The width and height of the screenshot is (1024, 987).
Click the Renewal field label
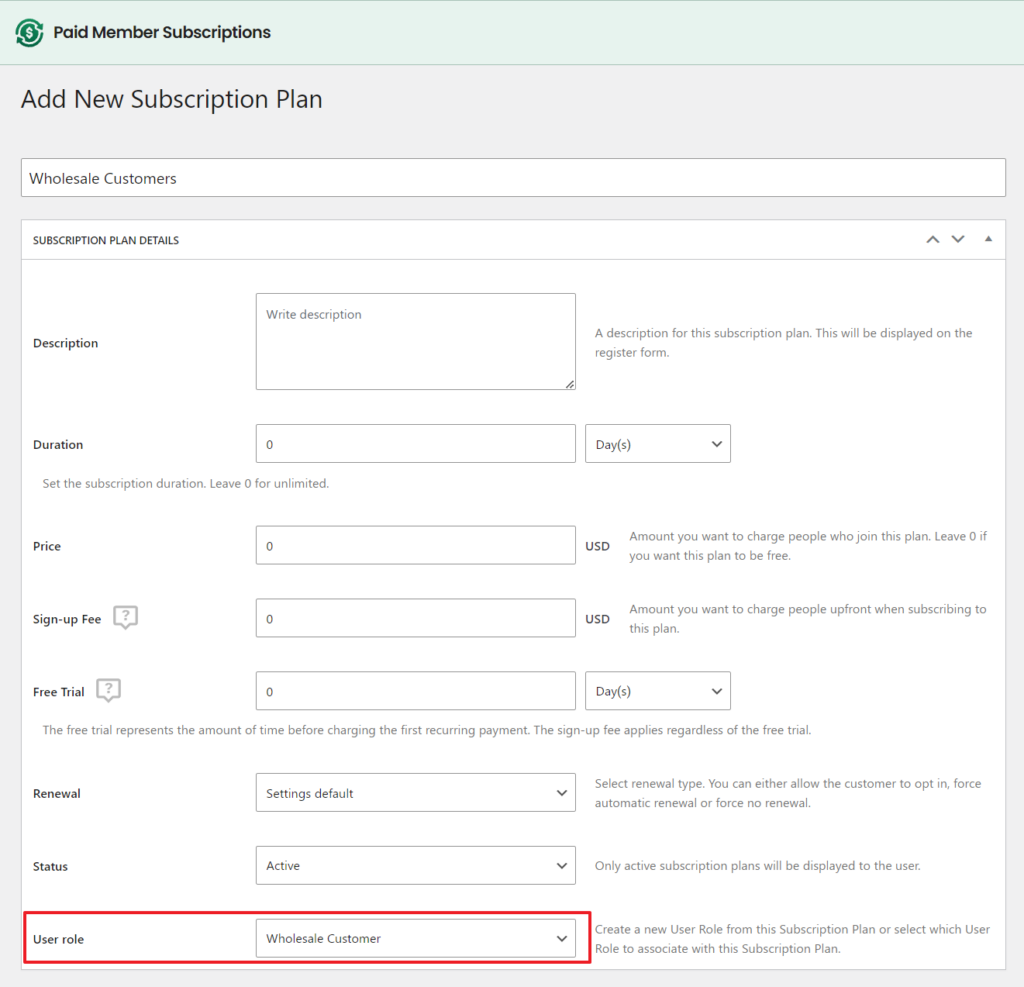point(57,794)
